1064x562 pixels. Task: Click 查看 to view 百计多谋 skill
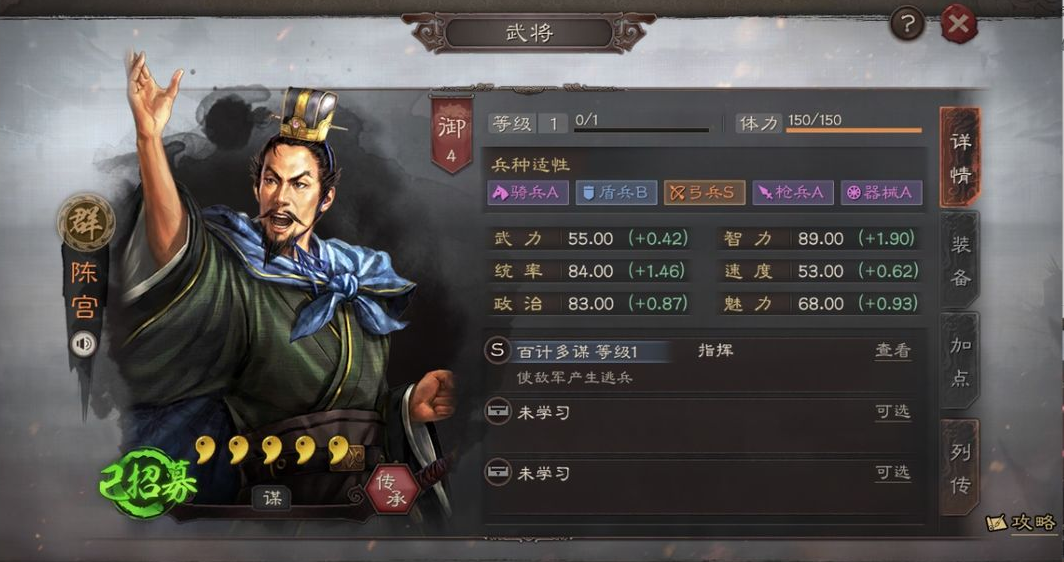pyautogui.click(x=892, y=351)
